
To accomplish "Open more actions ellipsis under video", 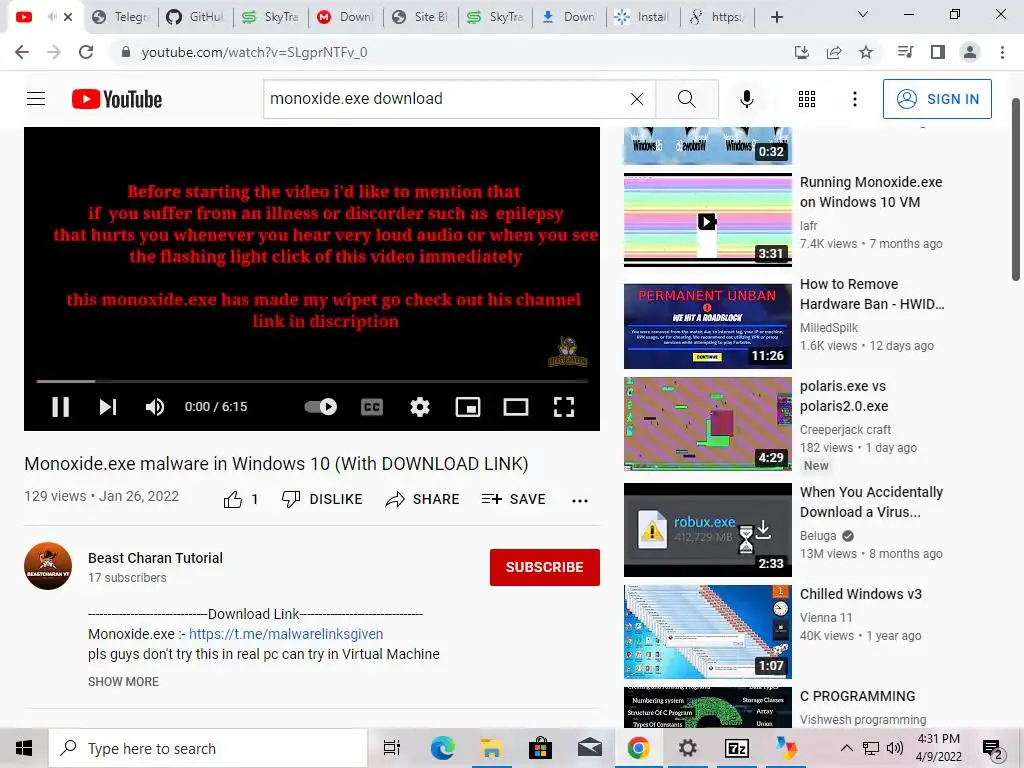I will click(x=580, y=501).
